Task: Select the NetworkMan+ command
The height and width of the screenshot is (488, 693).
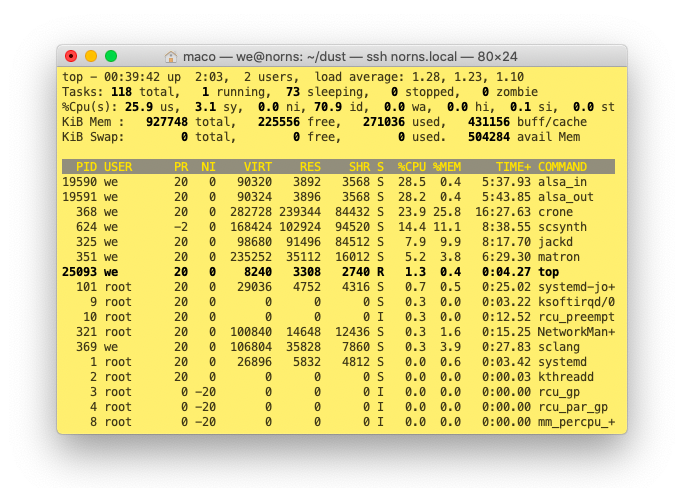Action: click(x=576, y=332)
